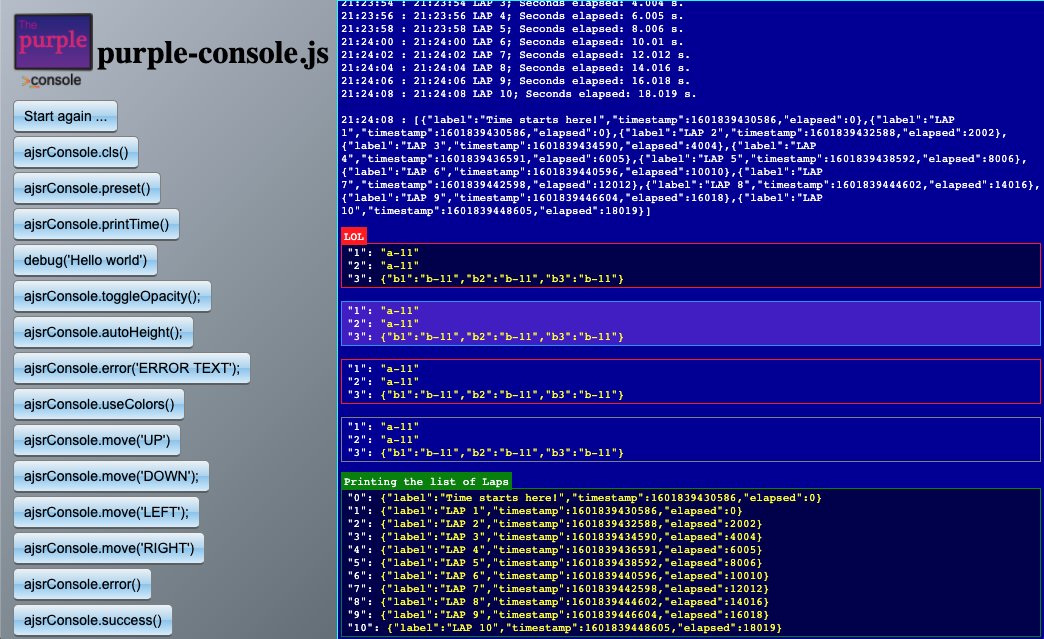
Task: Click the ajsrConsole.error() button
Action: [x=83, y=584]
